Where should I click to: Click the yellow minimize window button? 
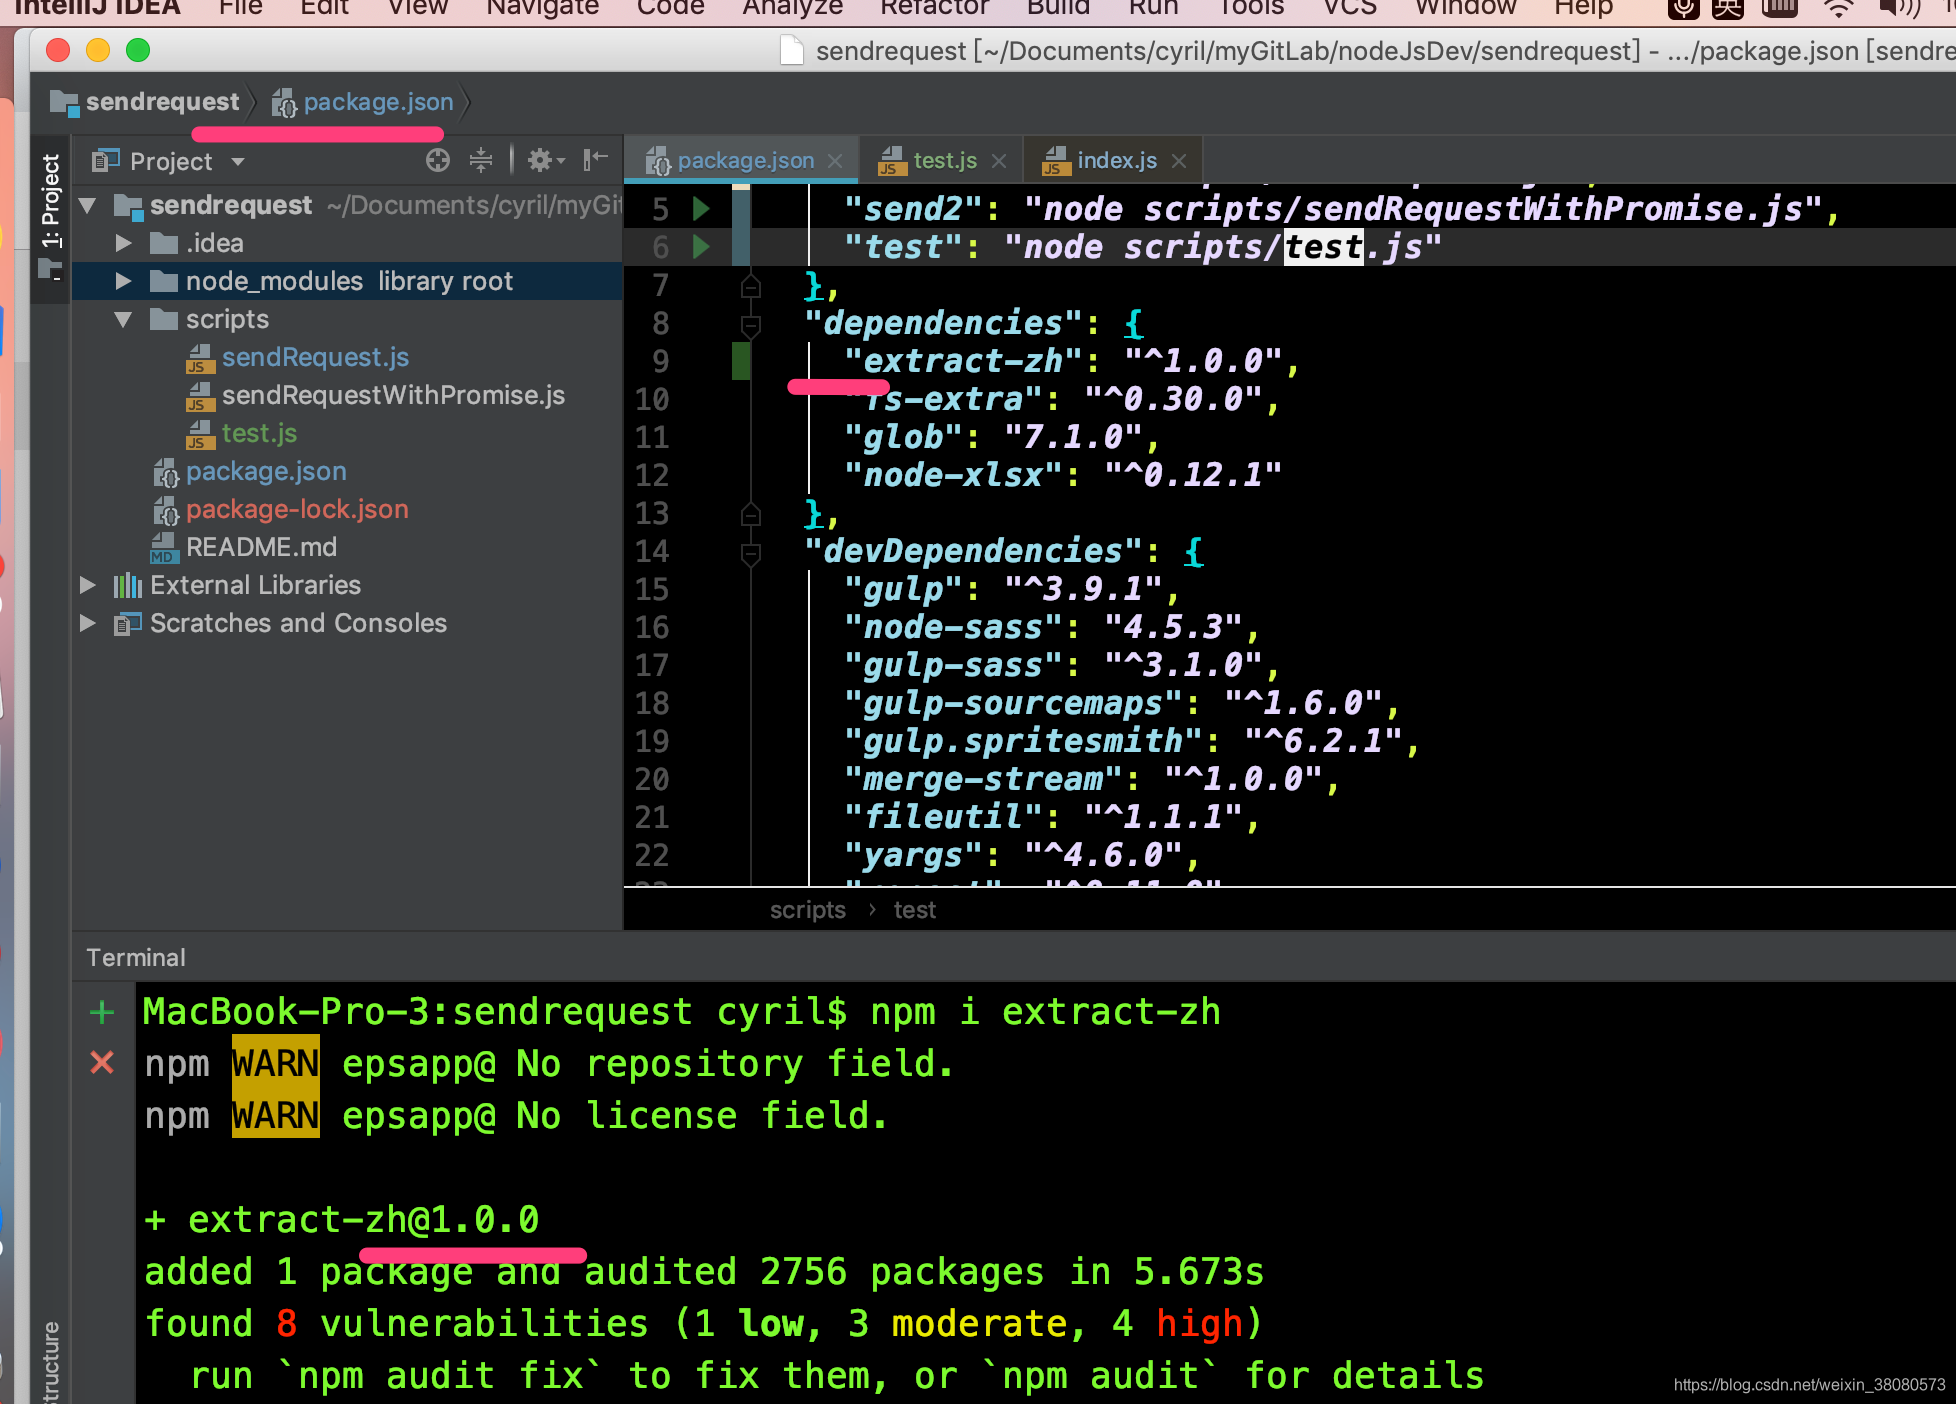tap(98, 50)
